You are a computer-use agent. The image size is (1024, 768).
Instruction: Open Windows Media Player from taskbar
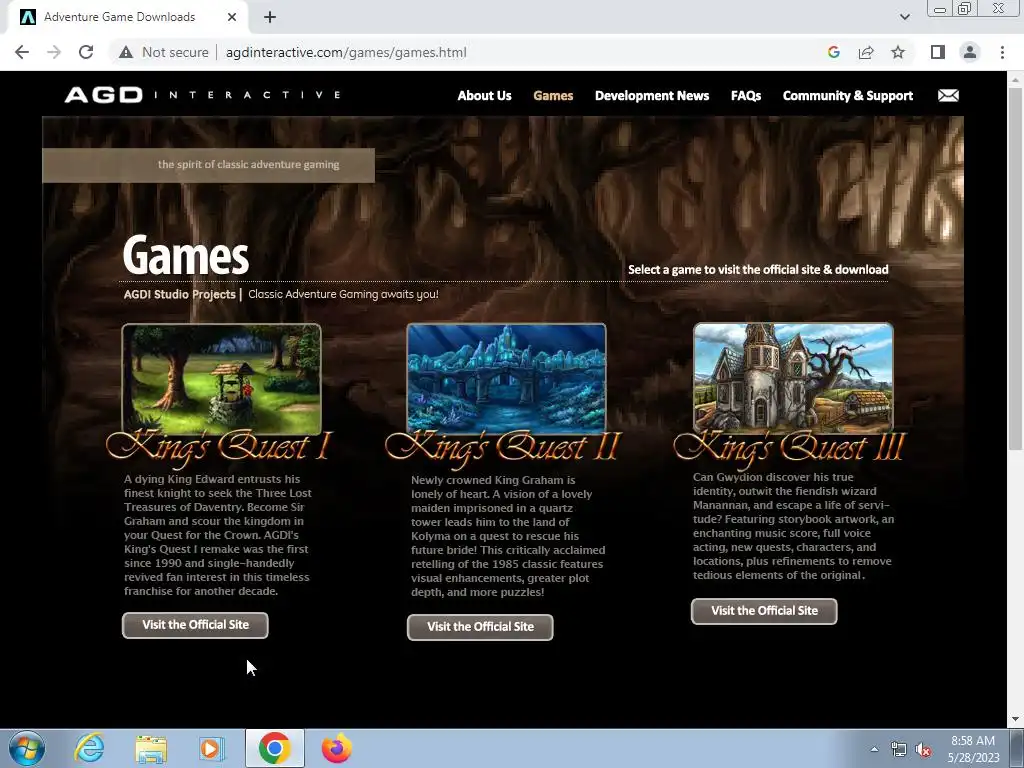pos(210,748)
